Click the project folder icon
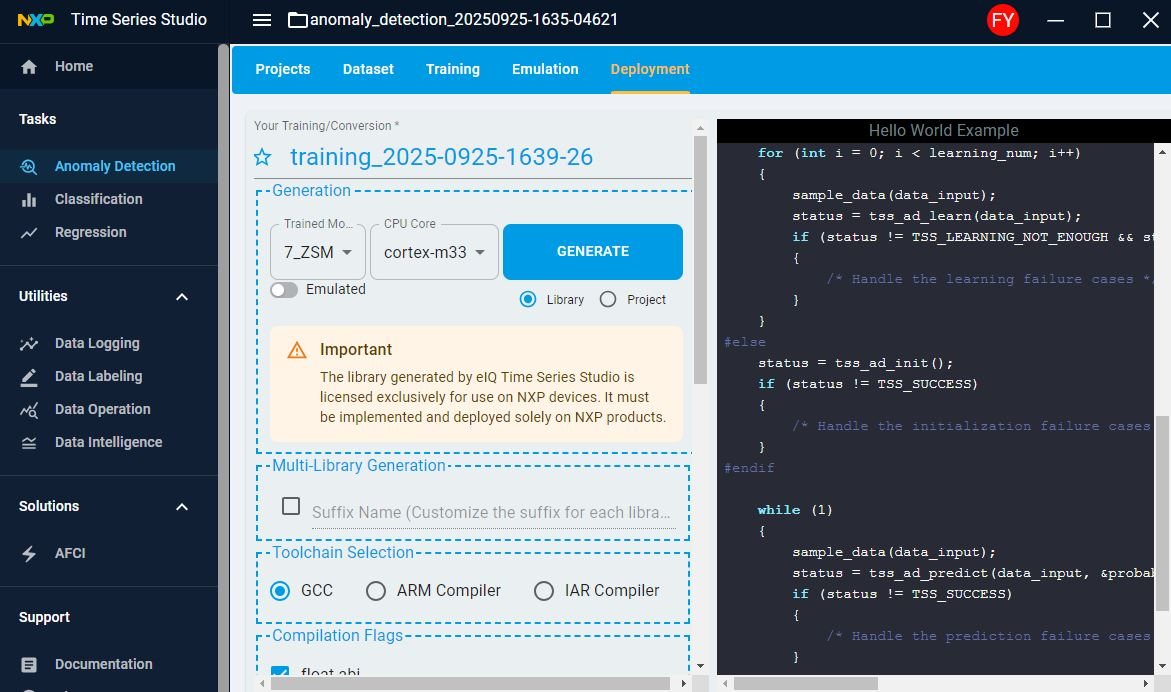Image resolution: width=1171 pixels, height=692 pixels. [x=297, y=20]
